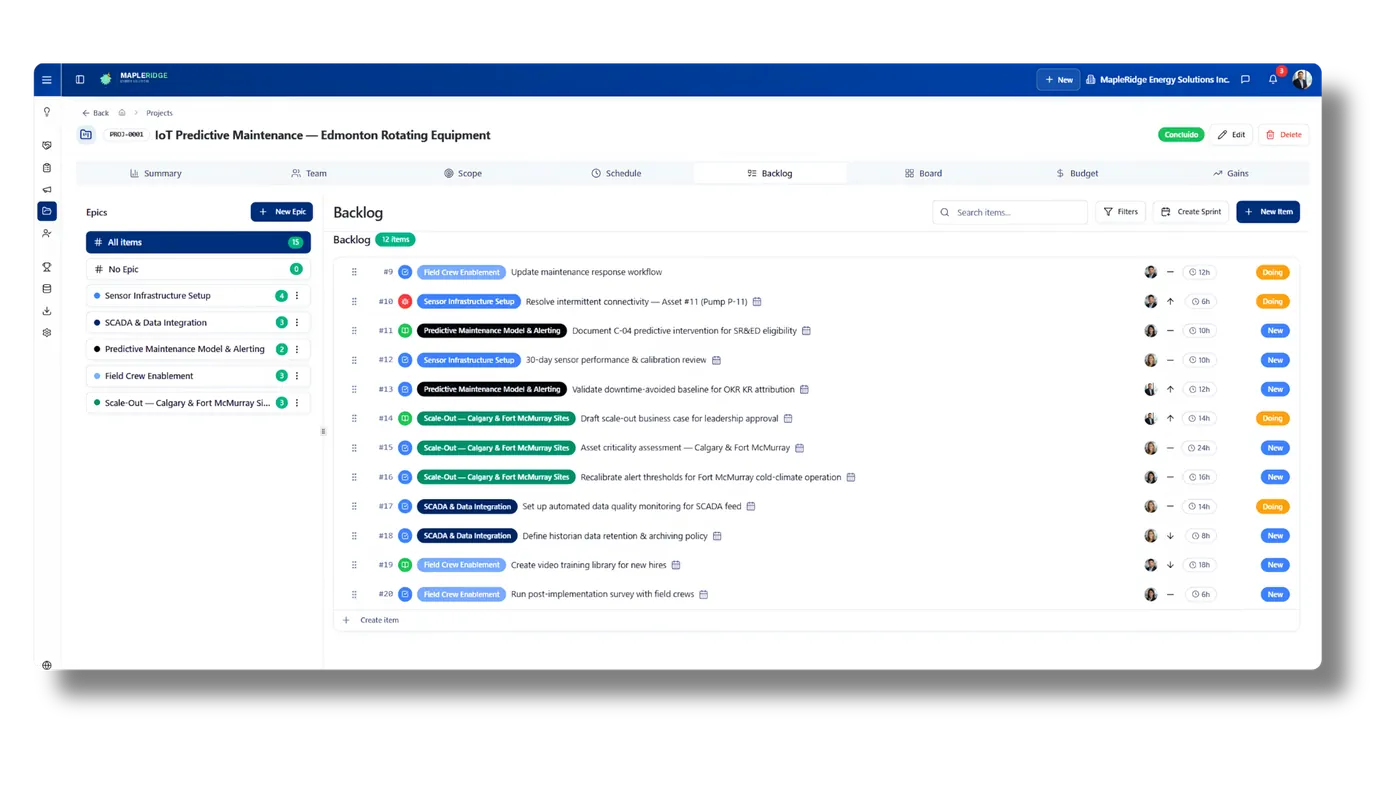Toggle the sidebar panel icon
1400x787 pixels.
point(80,80)
